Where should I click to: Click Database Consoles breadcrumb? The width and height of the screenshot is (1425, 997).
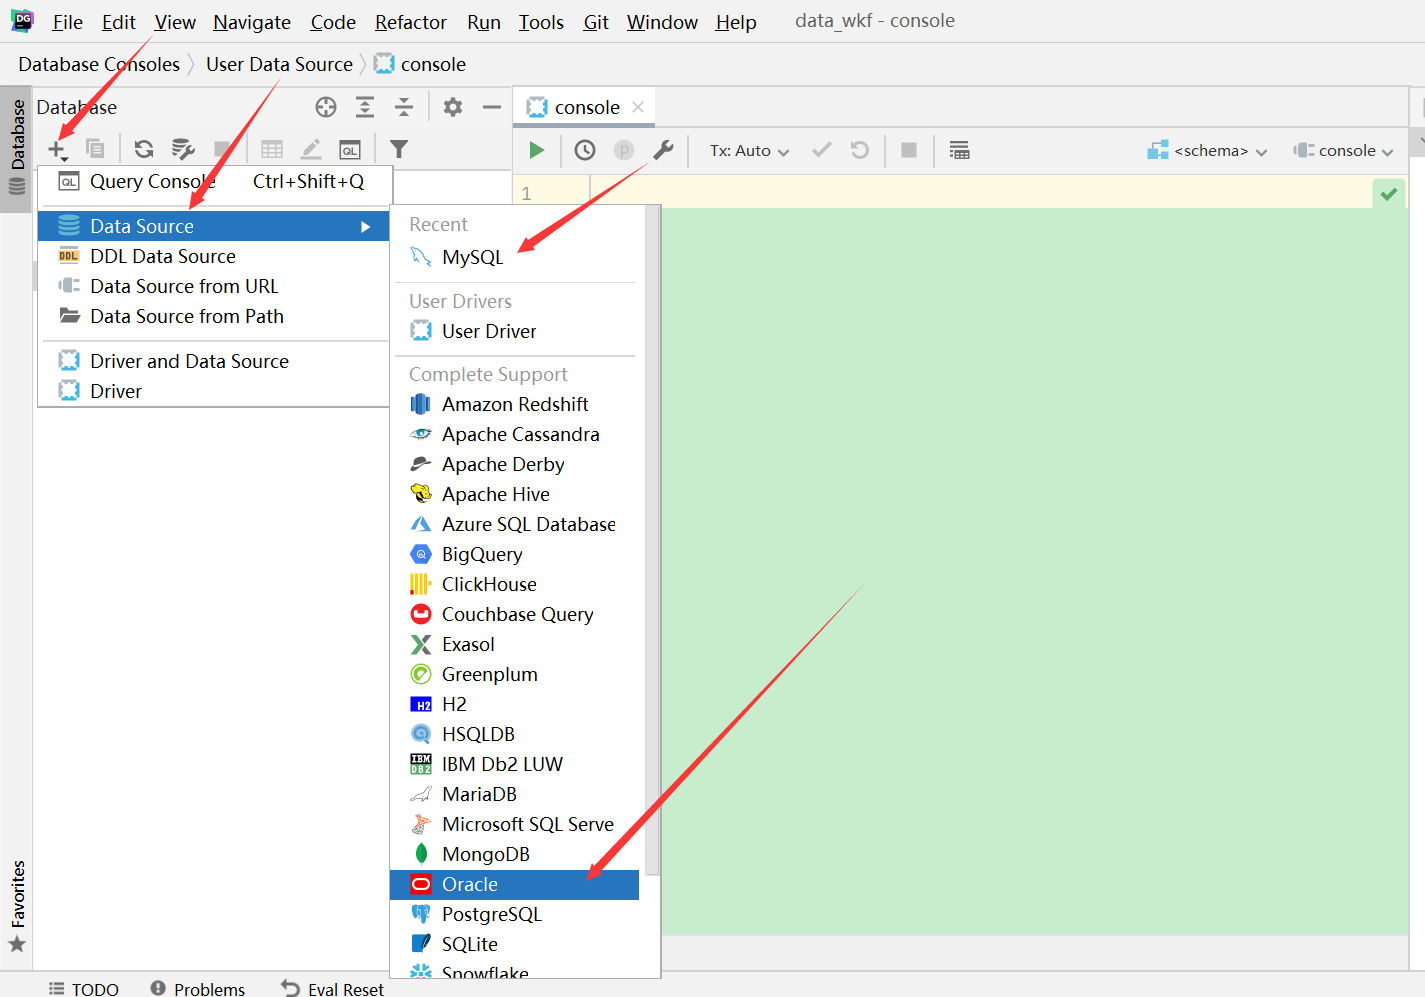pyautogui.click(x=99, y=64)
